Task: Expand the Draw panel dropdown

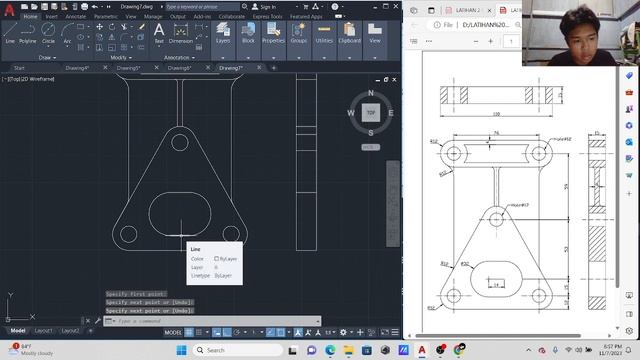Action: (47, 58)
